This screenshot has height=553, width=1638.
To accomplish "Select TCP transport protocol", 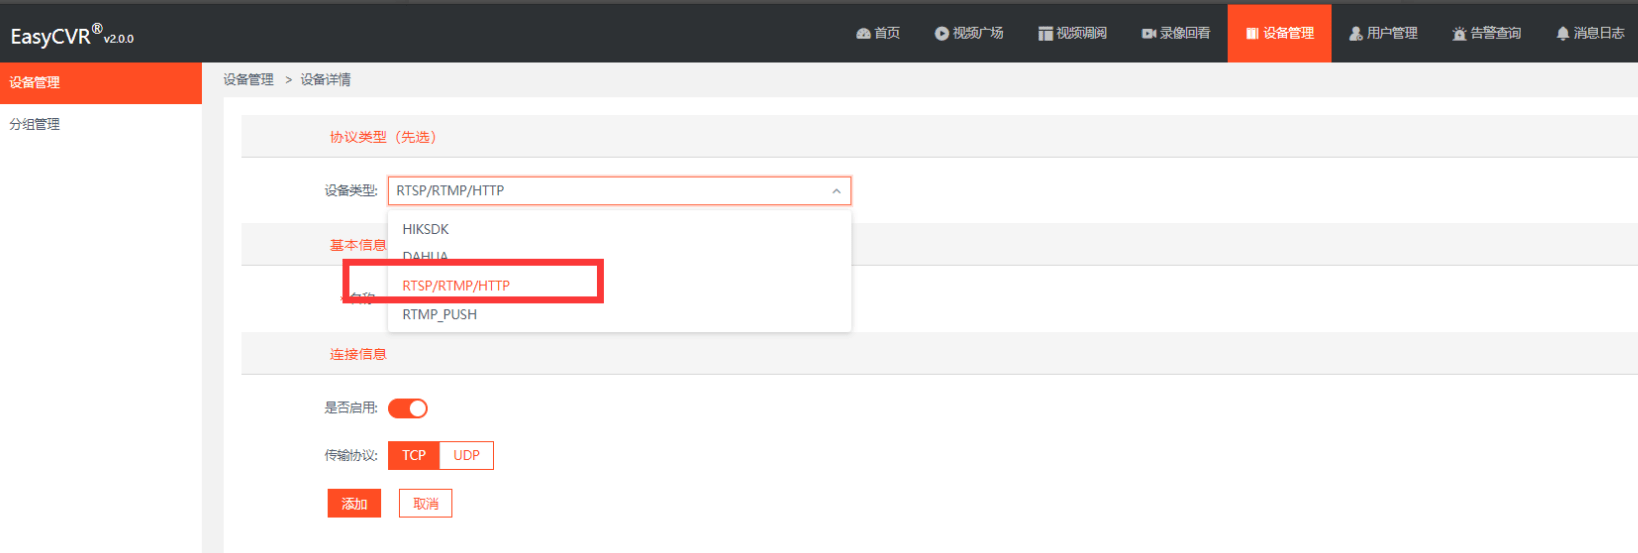I will (x=414, y=455).
